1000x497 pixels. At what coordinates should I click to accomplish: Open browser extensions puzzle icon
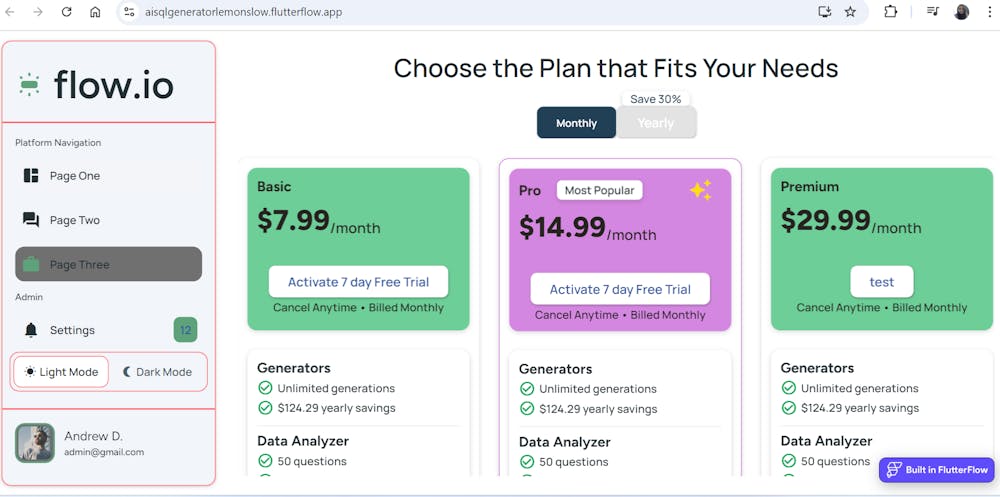coord(890,12)
